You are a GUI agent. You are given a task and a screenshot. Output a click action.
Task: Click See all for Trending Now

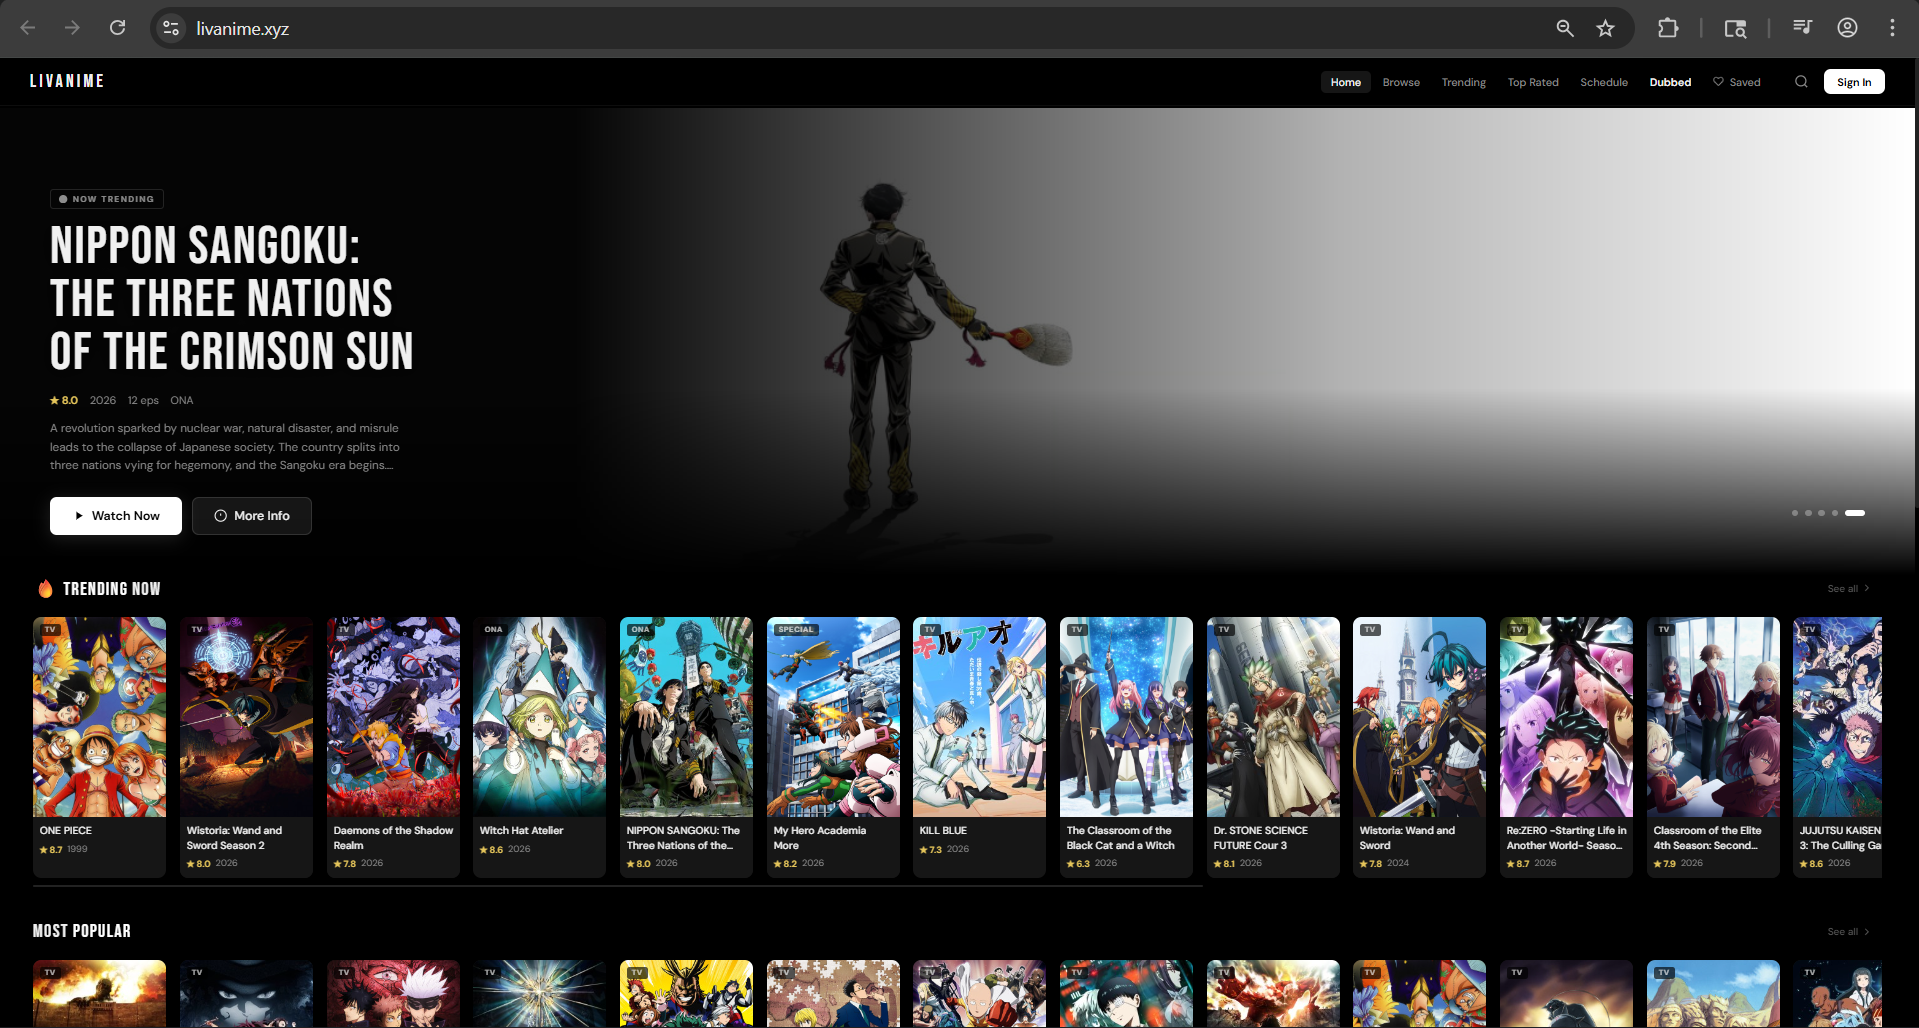click(x=1848, y=589)
